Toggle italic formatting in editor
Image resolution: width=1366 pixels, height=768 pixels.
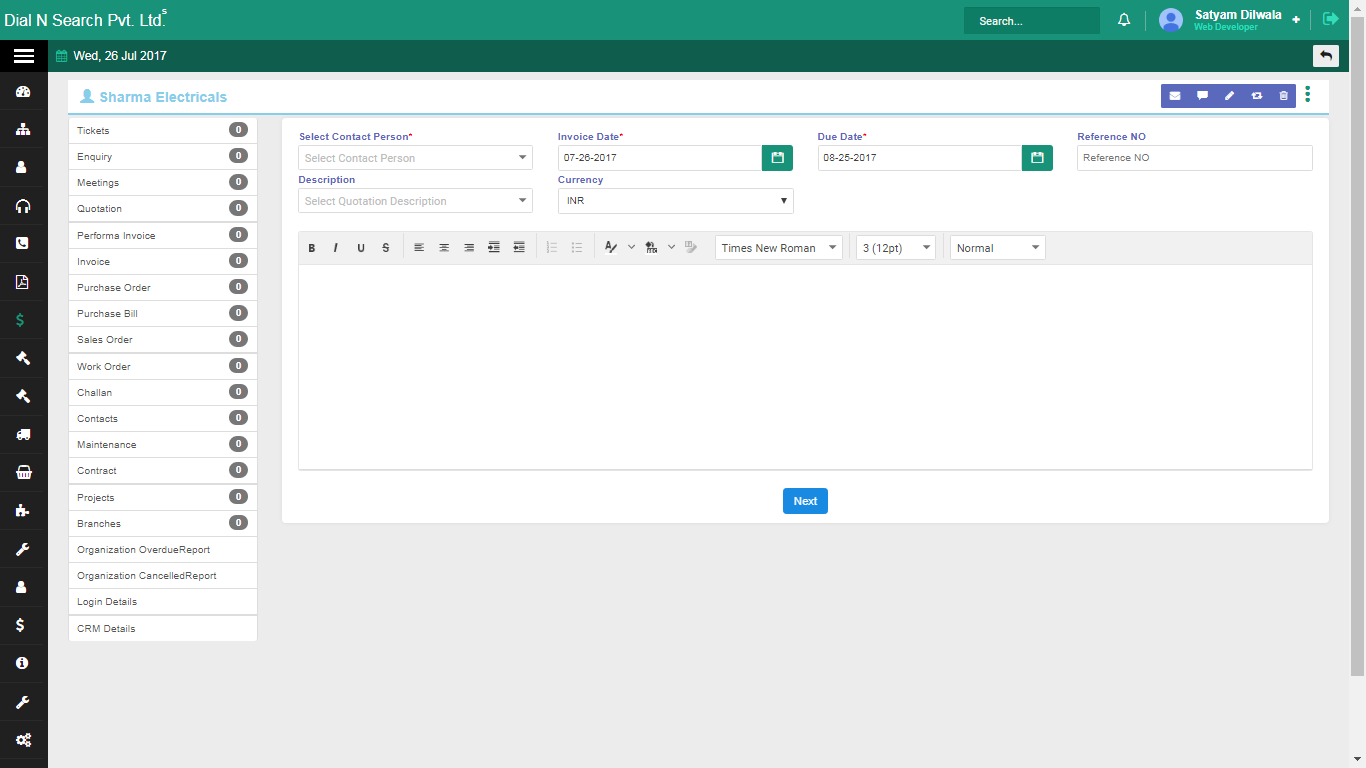pos(336,248)
